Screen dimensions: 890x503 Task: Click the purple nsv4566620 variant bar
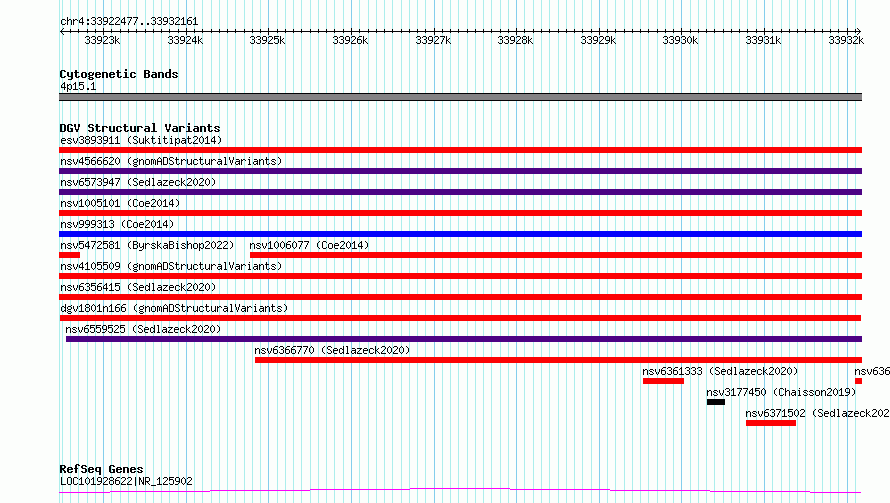tap(460, 171)
